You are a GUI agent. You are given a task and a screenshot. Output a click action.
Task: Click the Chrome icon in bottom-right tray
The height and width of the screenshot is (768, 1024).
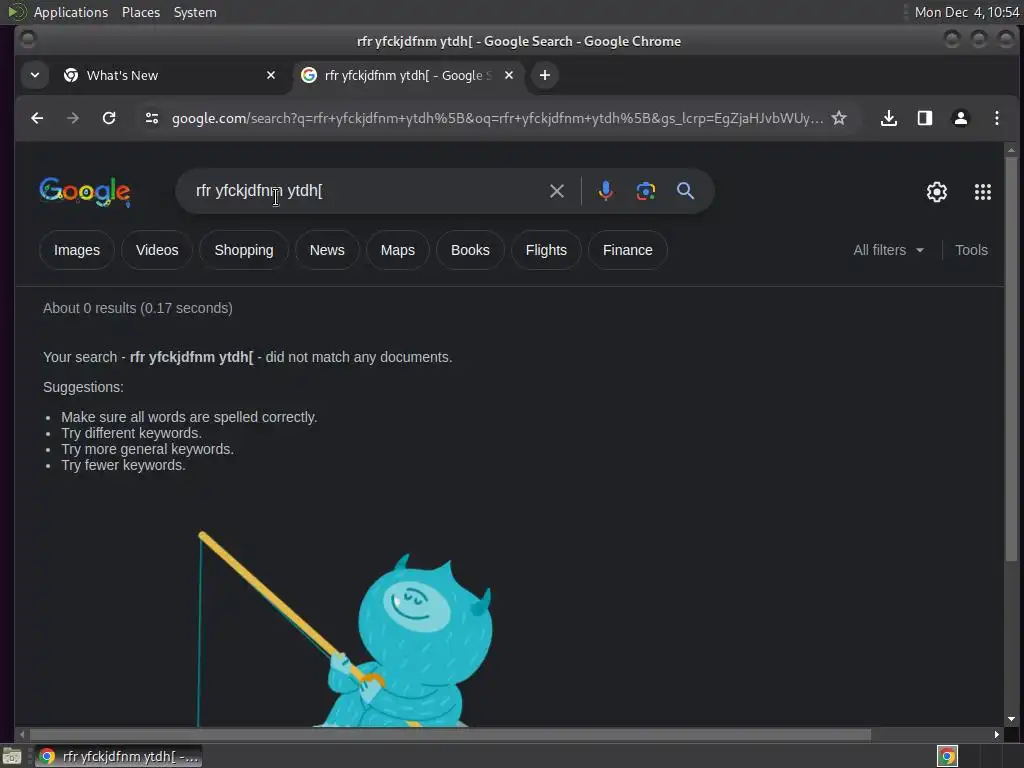click(947, 756)
